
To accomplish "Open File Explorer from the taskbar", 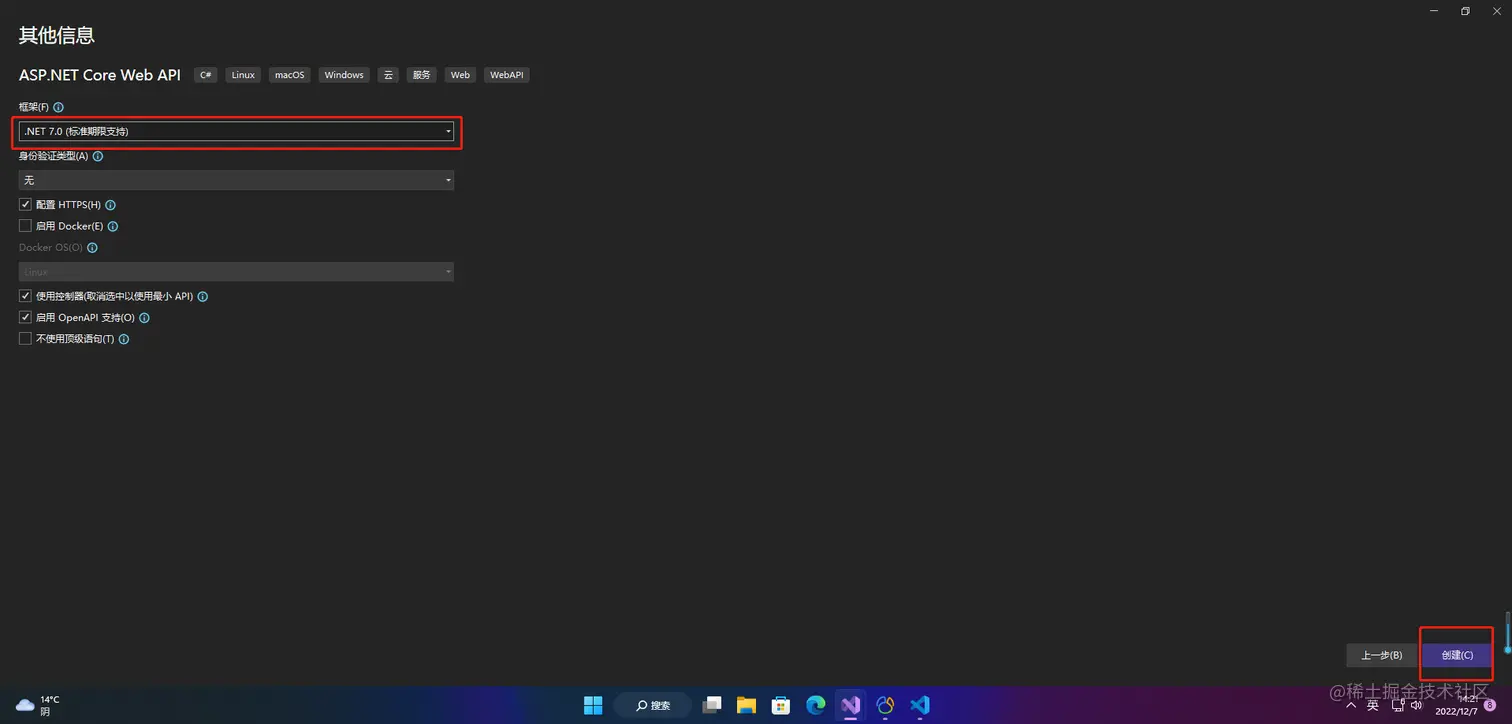I will 747,705.
